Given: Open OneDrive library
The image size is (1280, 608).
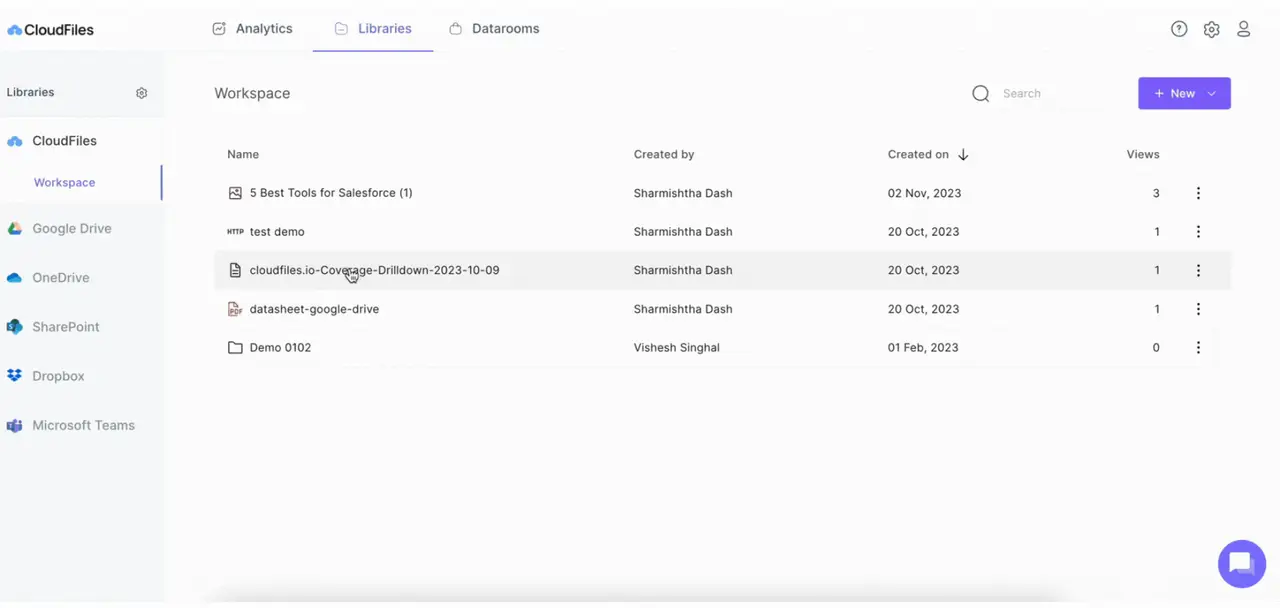Looking at the screenshot, I should pyautogui.click(x=60, y=278).
